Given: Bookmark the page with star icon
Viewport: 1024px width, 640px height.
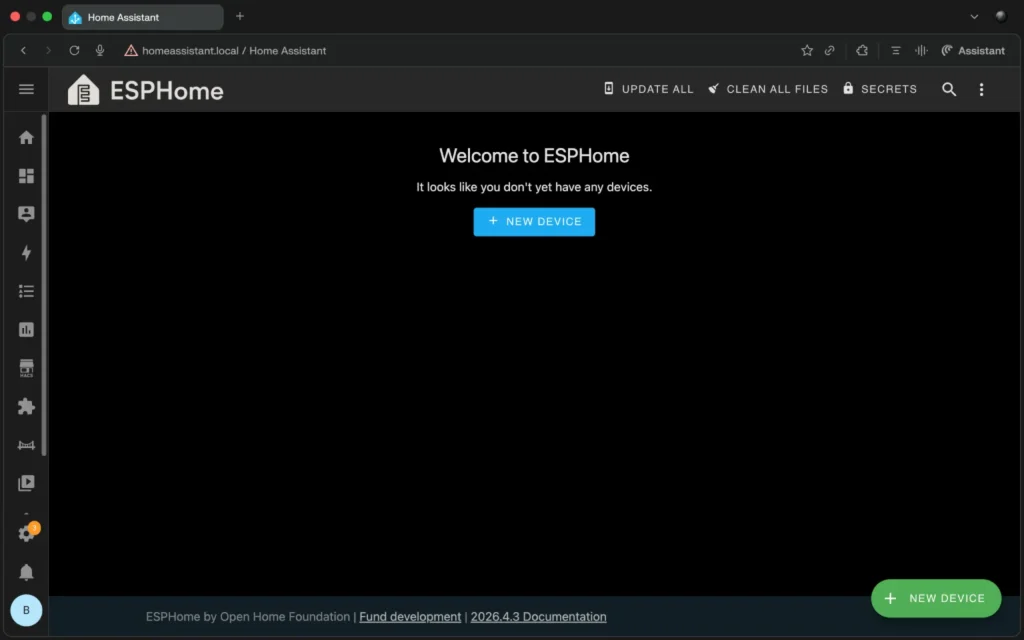Looking at the screenshot, I should click(807, 50).
